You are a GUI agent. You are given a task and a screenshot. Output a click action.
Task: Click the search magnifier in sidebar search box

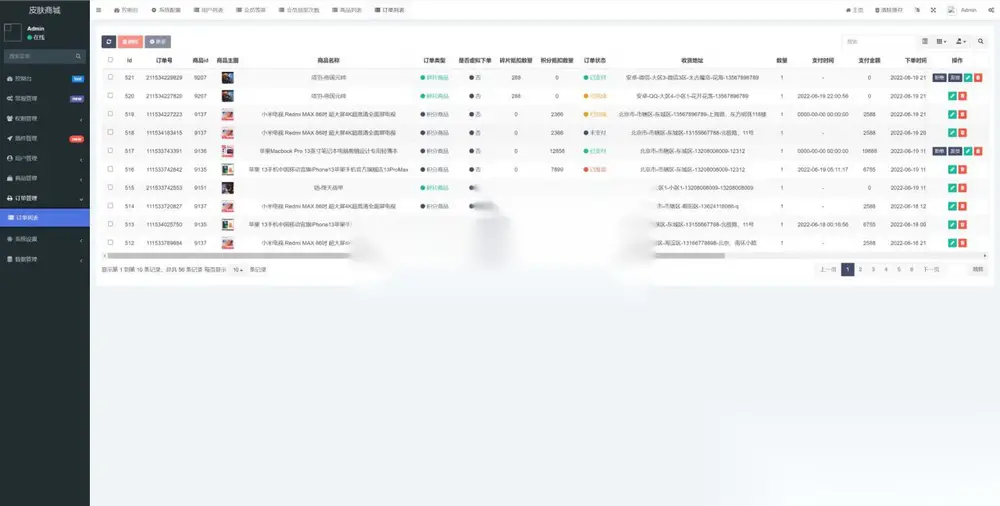pos(78,56)
